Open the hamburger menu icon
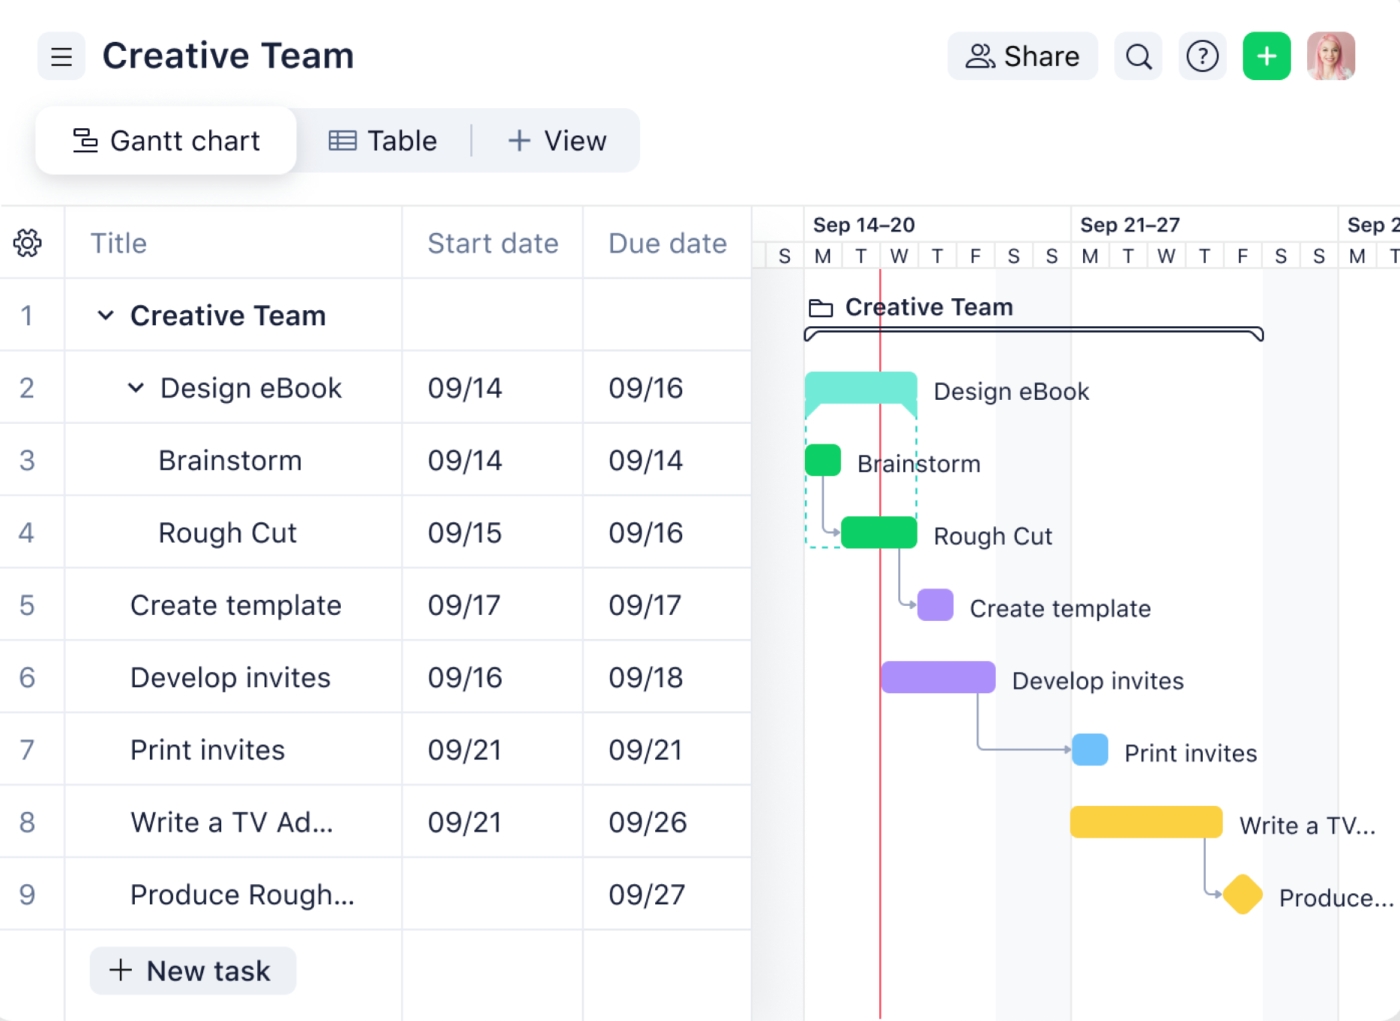1400x1021 pixels. coord(61,56)
